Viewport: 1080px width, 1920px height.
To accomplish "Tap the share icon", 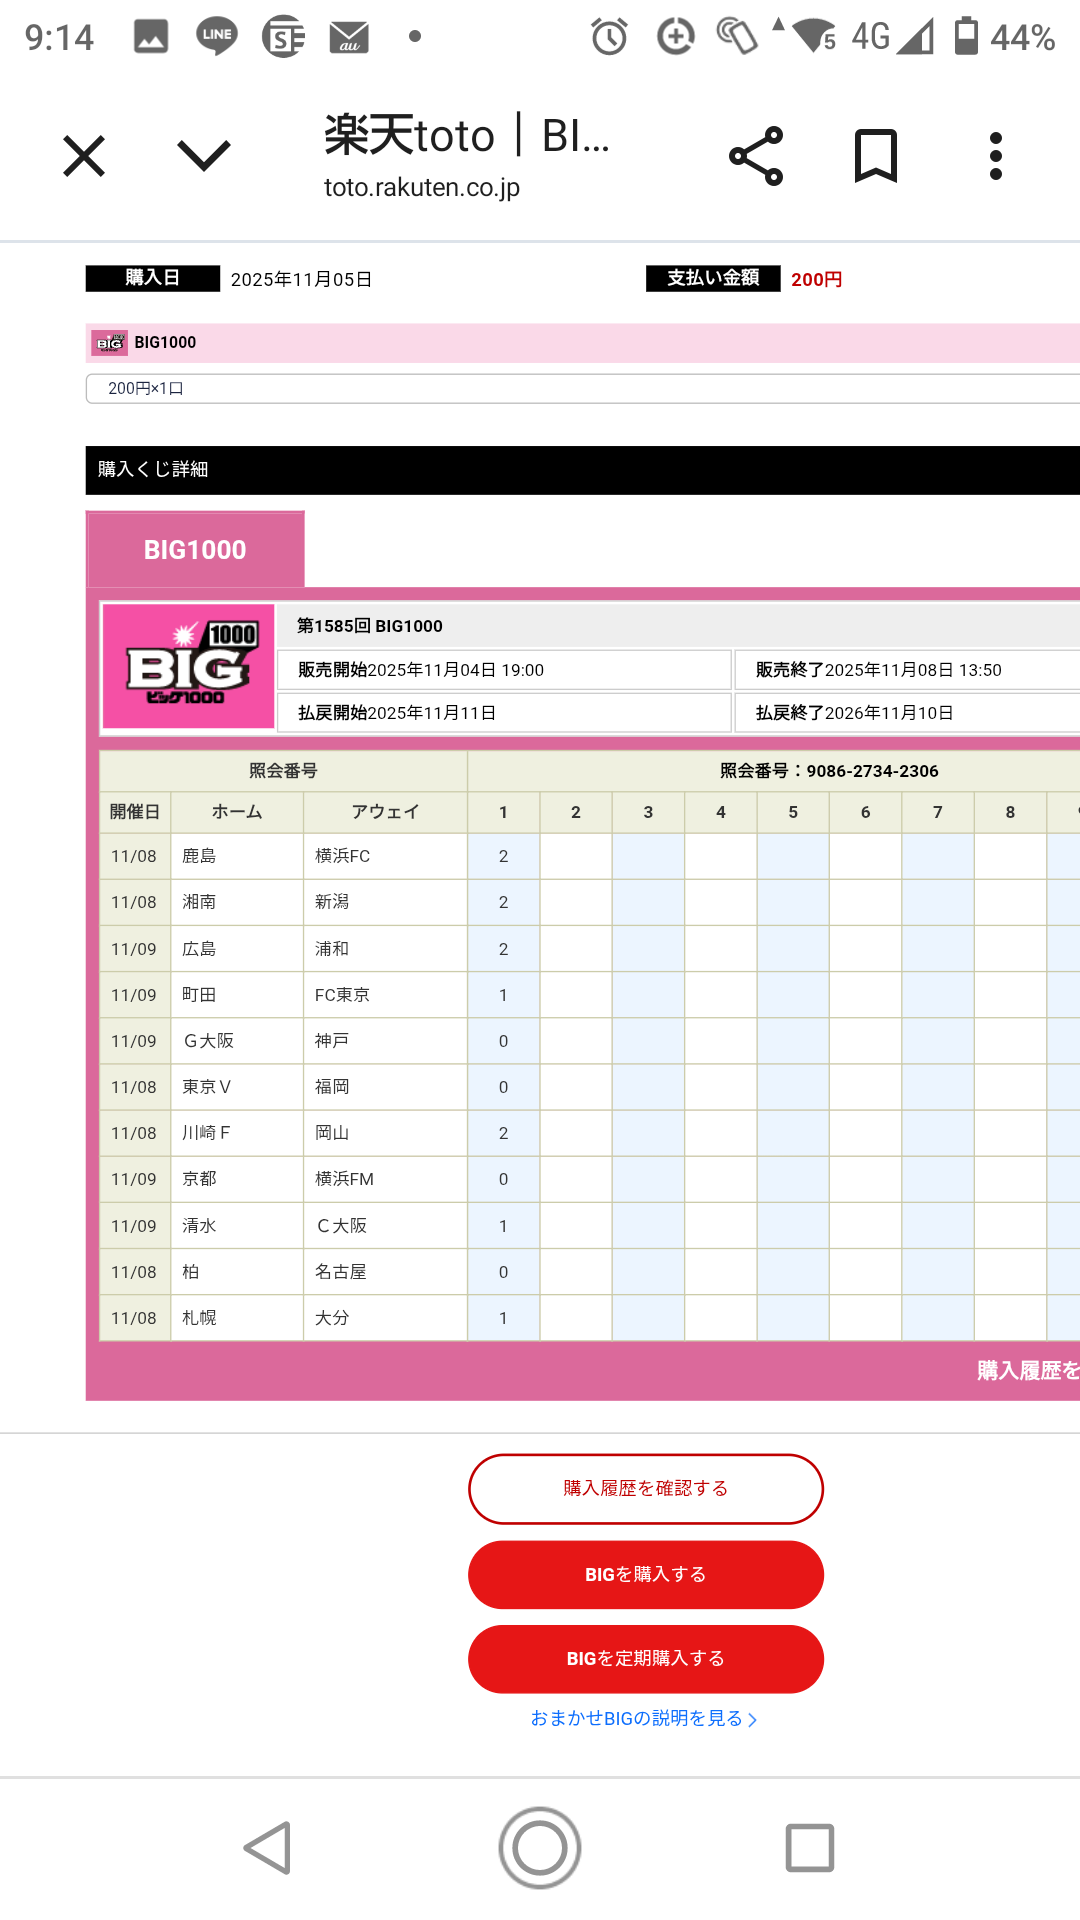I will tap(756, 156).
